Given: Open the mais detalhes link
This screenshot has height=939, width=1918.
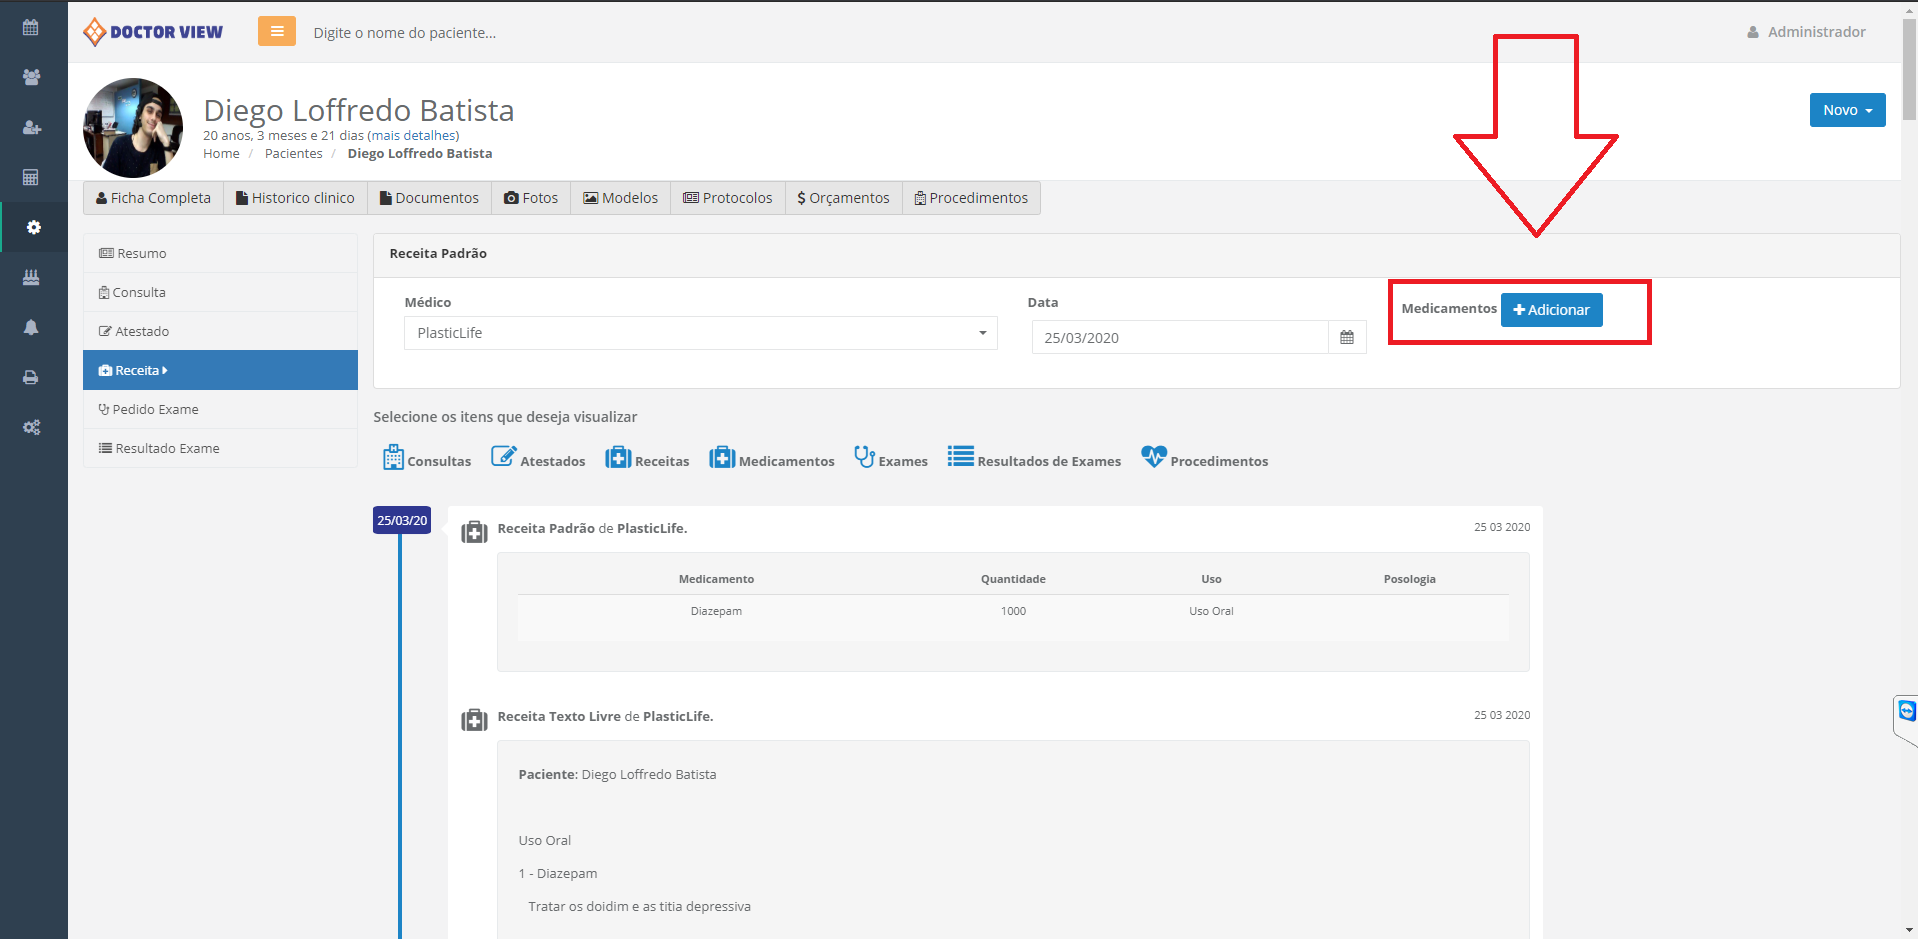Looking at the screenshot, I should [x=413, y=135].
